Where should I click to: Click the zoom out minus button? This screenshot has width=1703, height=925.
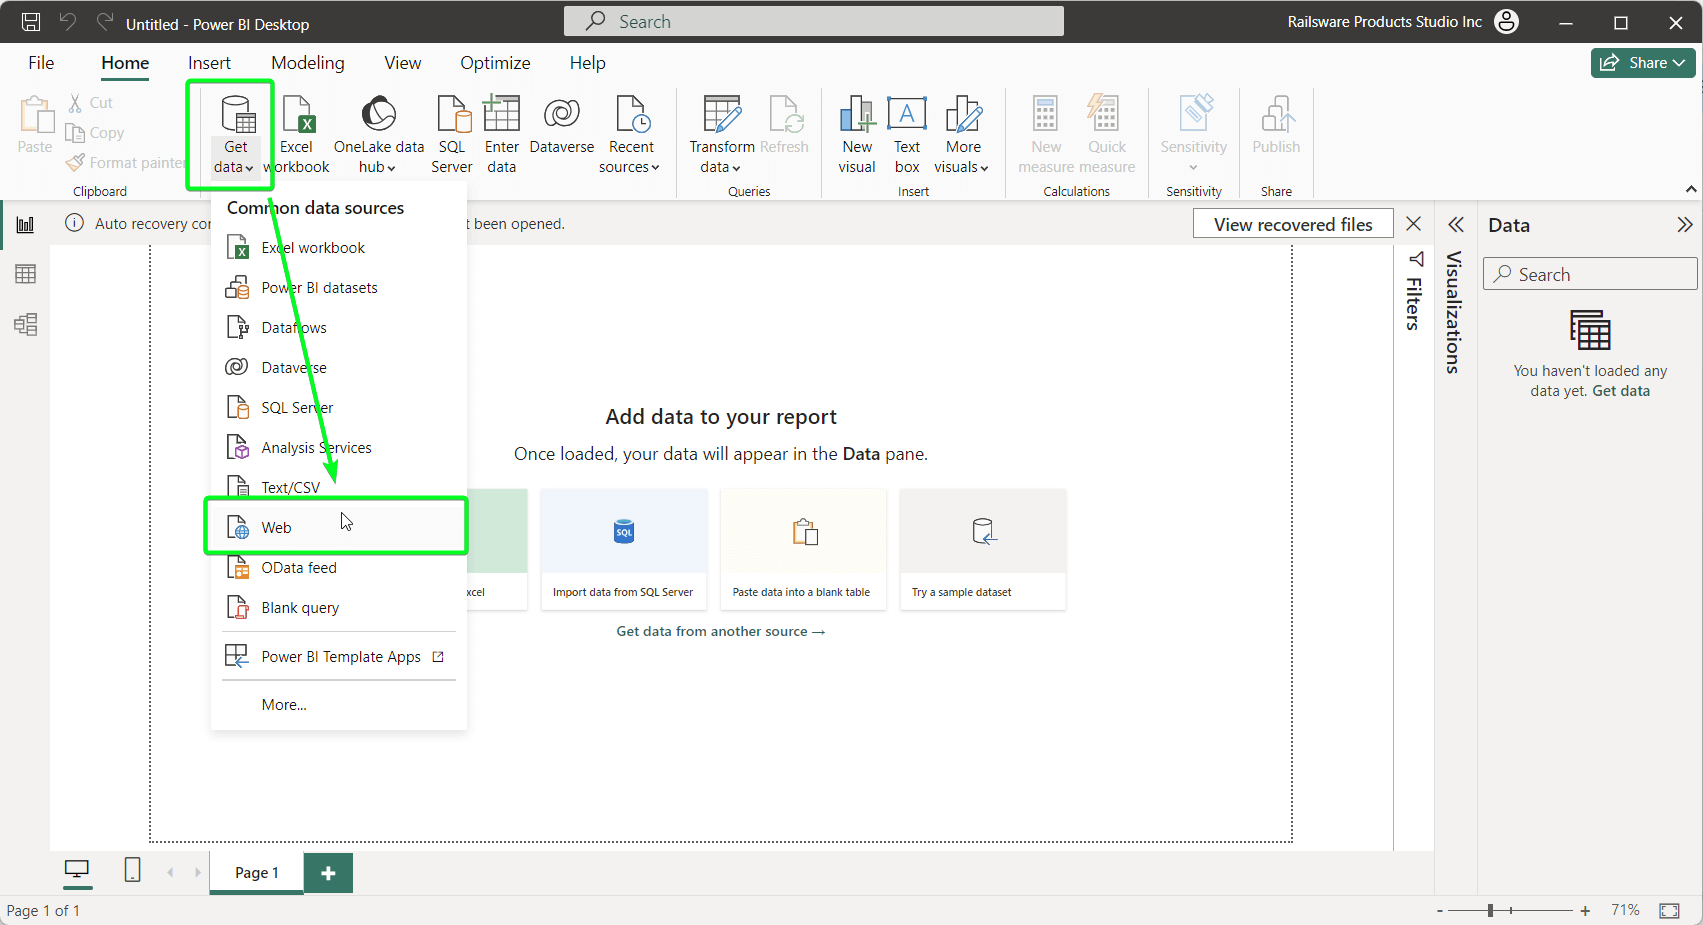click(x=1440, y=911)
